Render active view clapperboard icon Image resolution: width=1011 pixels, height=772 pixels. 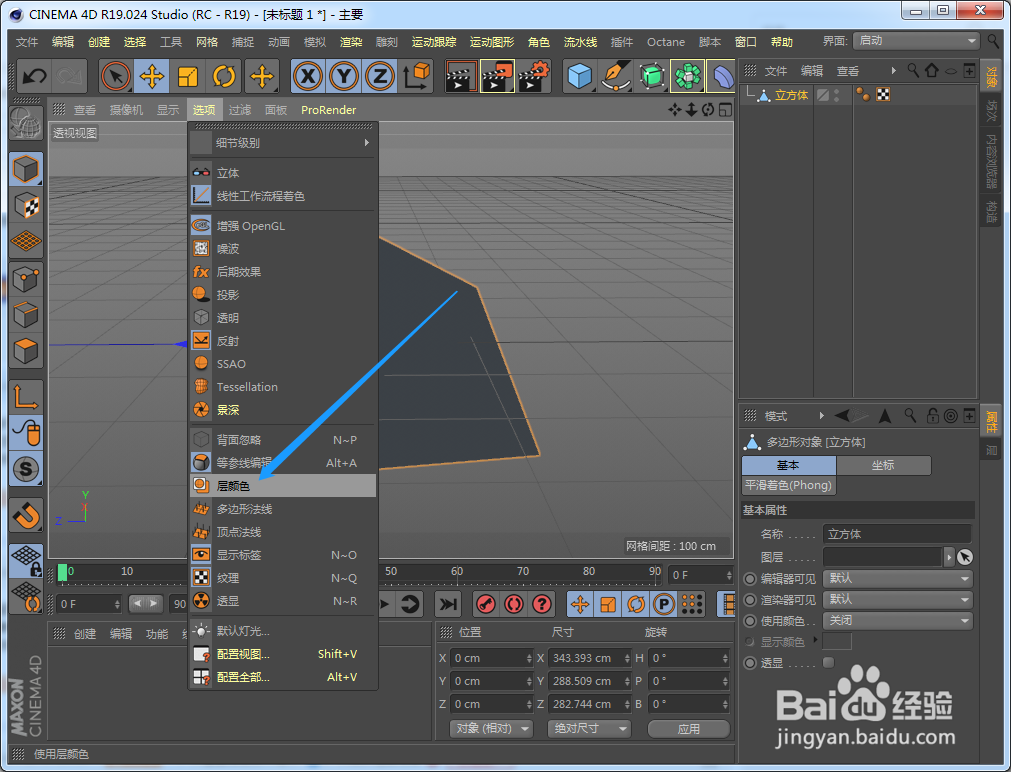[x=461, y=76]
